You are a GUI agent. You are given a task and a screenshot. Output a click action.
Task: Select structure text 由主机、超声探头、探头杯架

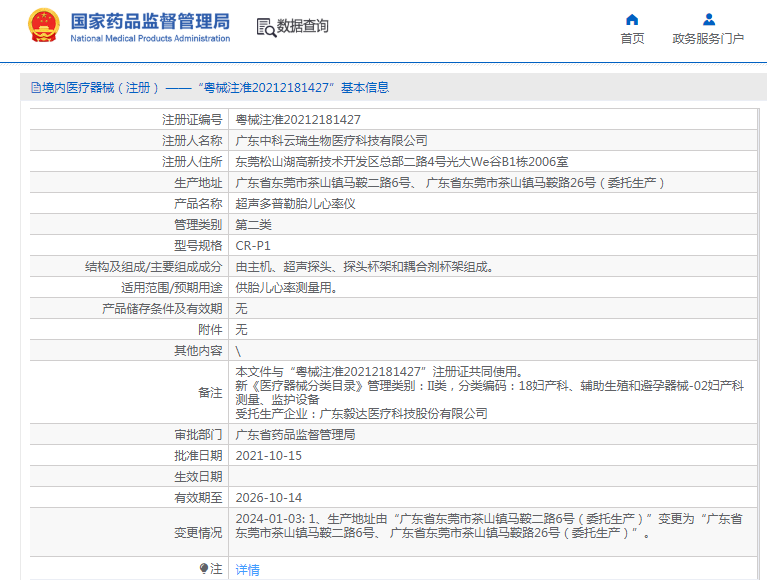[x=364, y=267]
